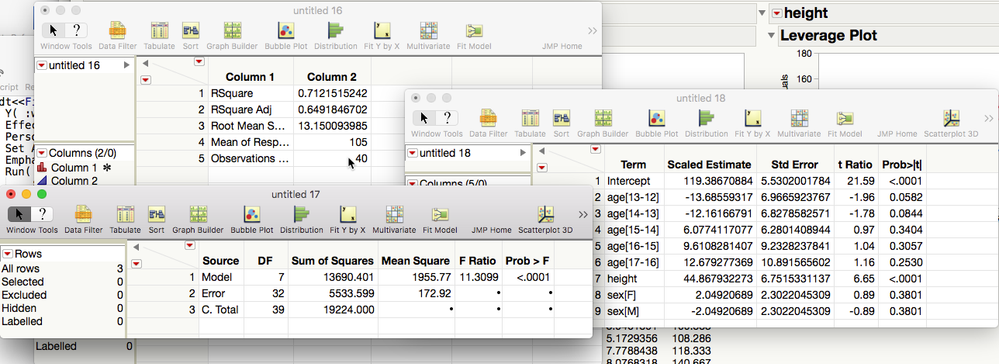The image size is (999, 364).
Task: Select Column 1 in columns list
Action: (75, 168)
